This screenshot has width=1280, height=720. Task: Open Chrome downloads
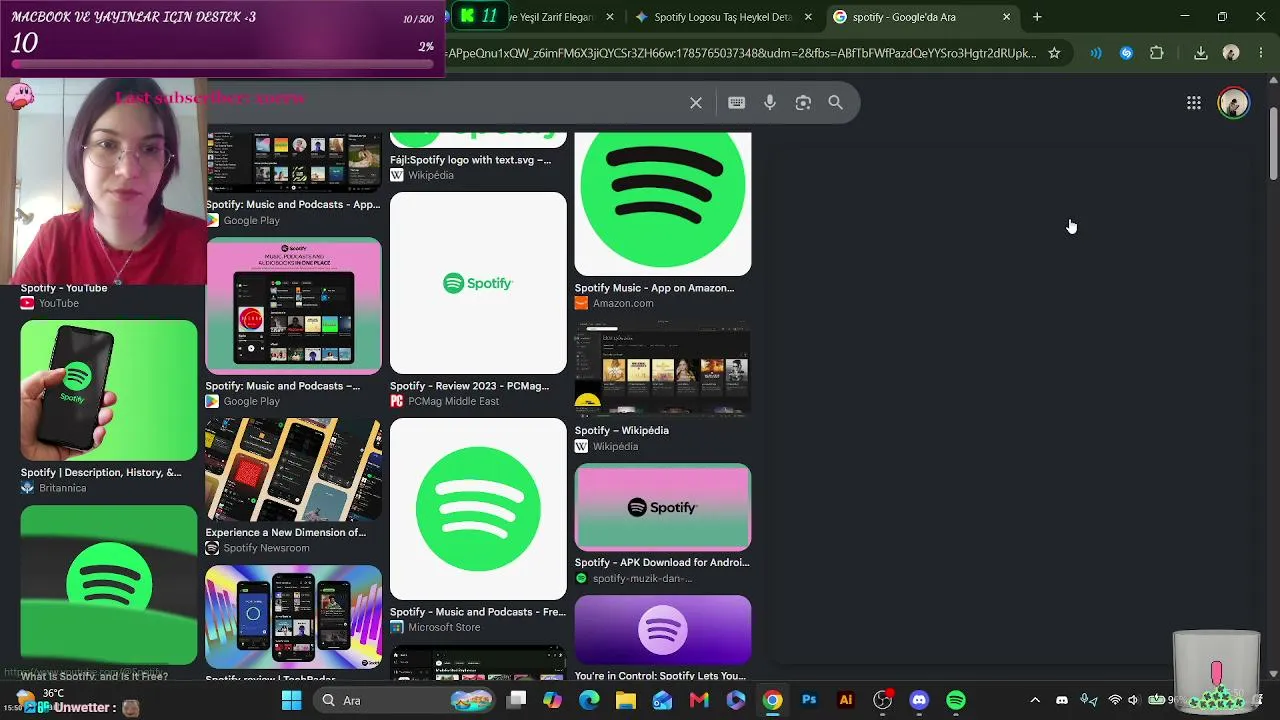(1201, 53)
